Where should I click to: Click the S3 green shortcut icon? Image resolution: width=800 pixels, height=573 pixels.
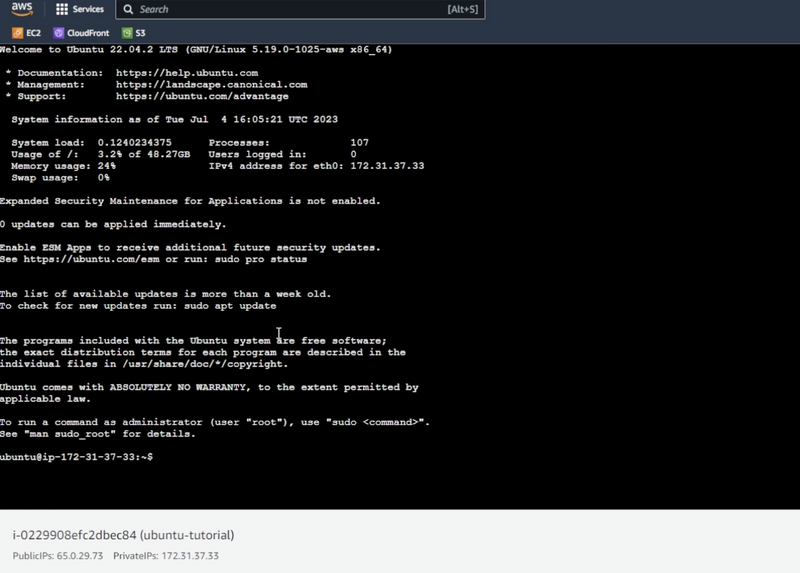(x=127, y=33)
